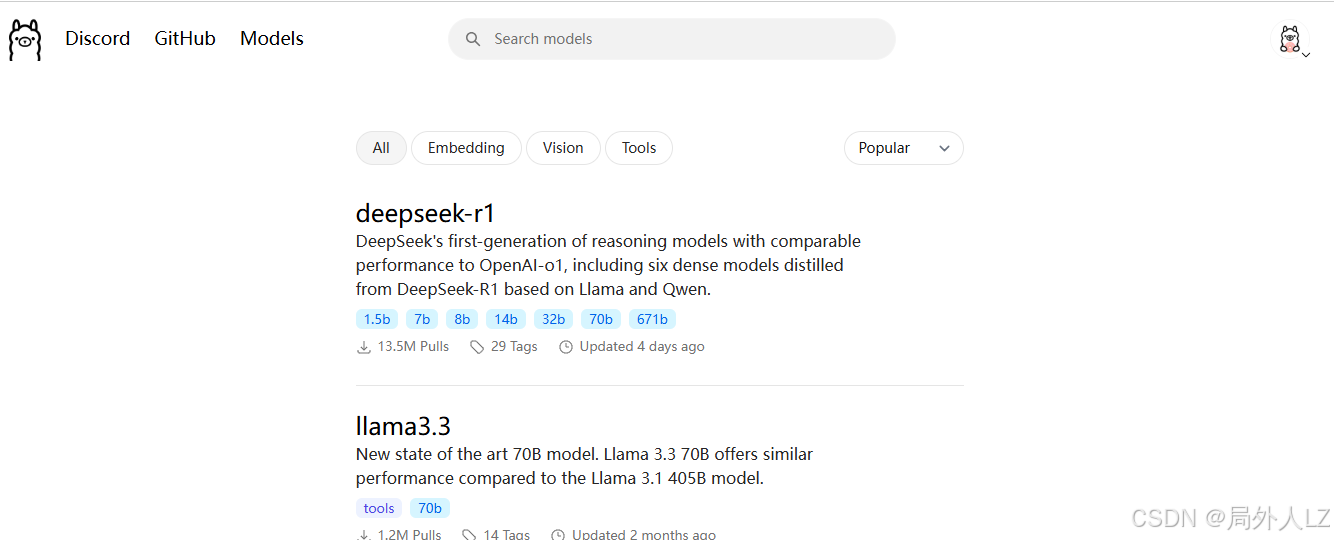Select the Tools filter tab
The width and height of the screenshot is (1334, 540).
coord(639,148)
